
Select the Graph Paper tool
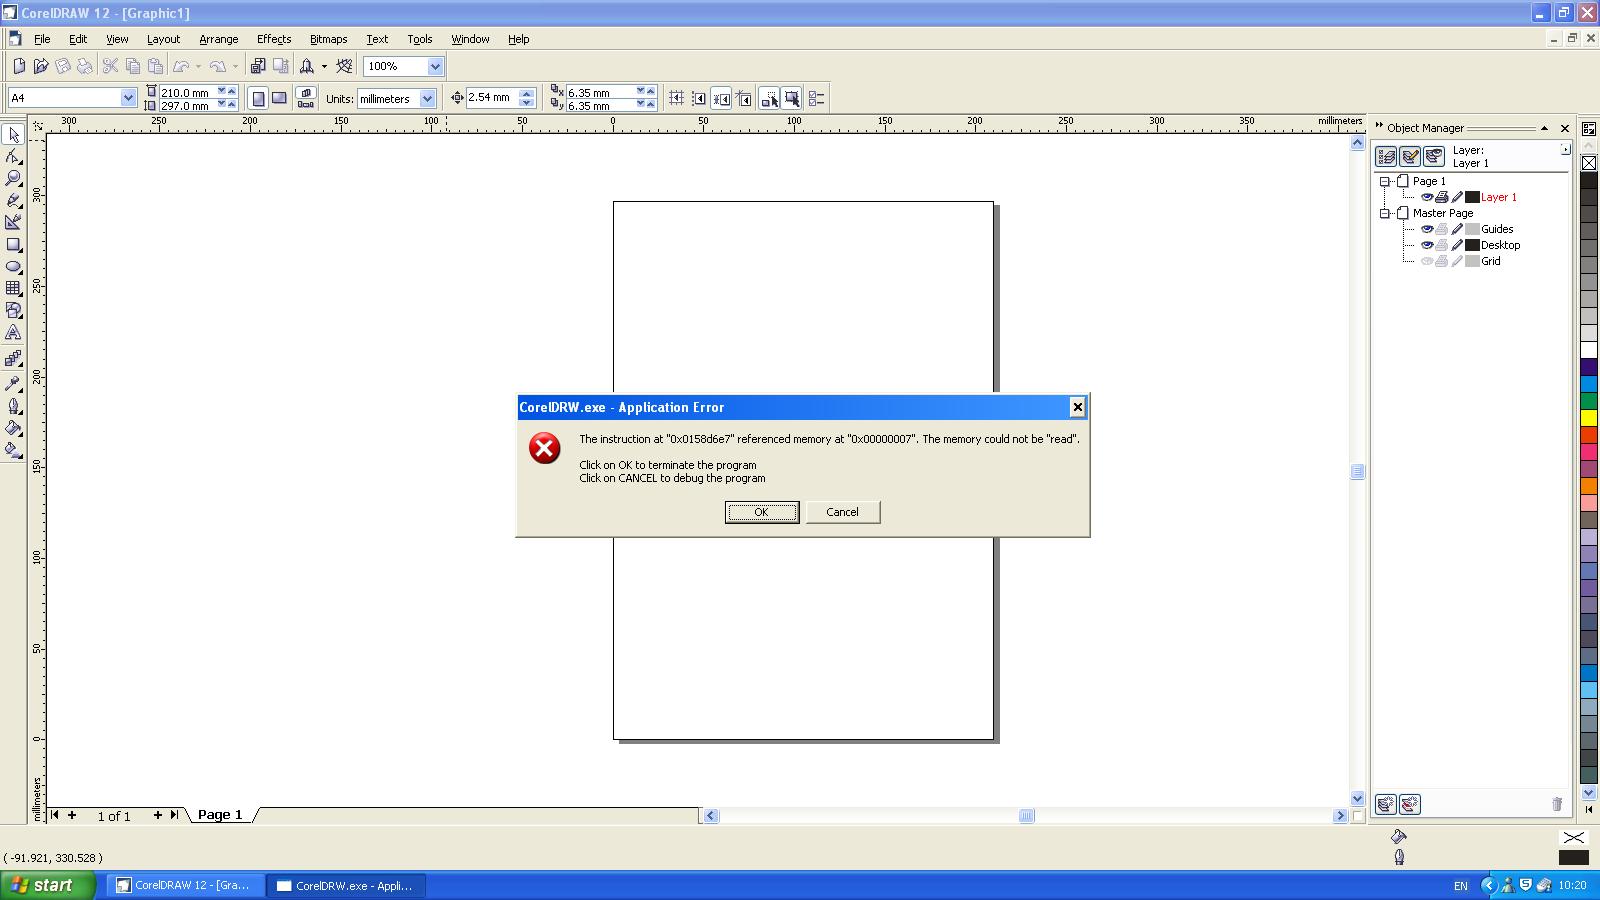pyautogui.click(x=13, y=288)
